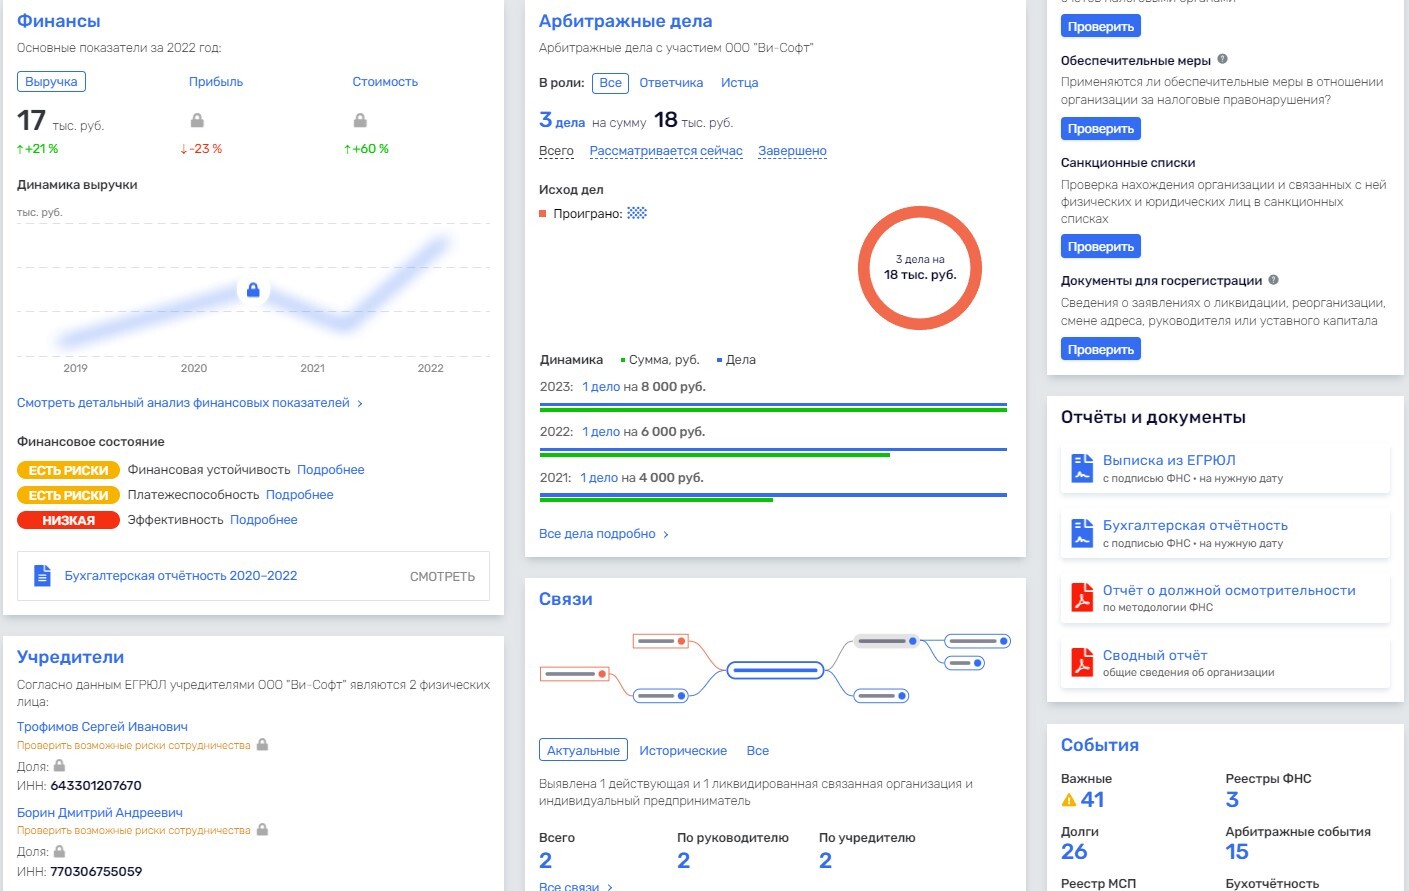This screenshot has width=1409, height=891.
Task: Click the document icon beside Бухгалтерская отчётность 2020–2022
Action: tap(42, 576)
